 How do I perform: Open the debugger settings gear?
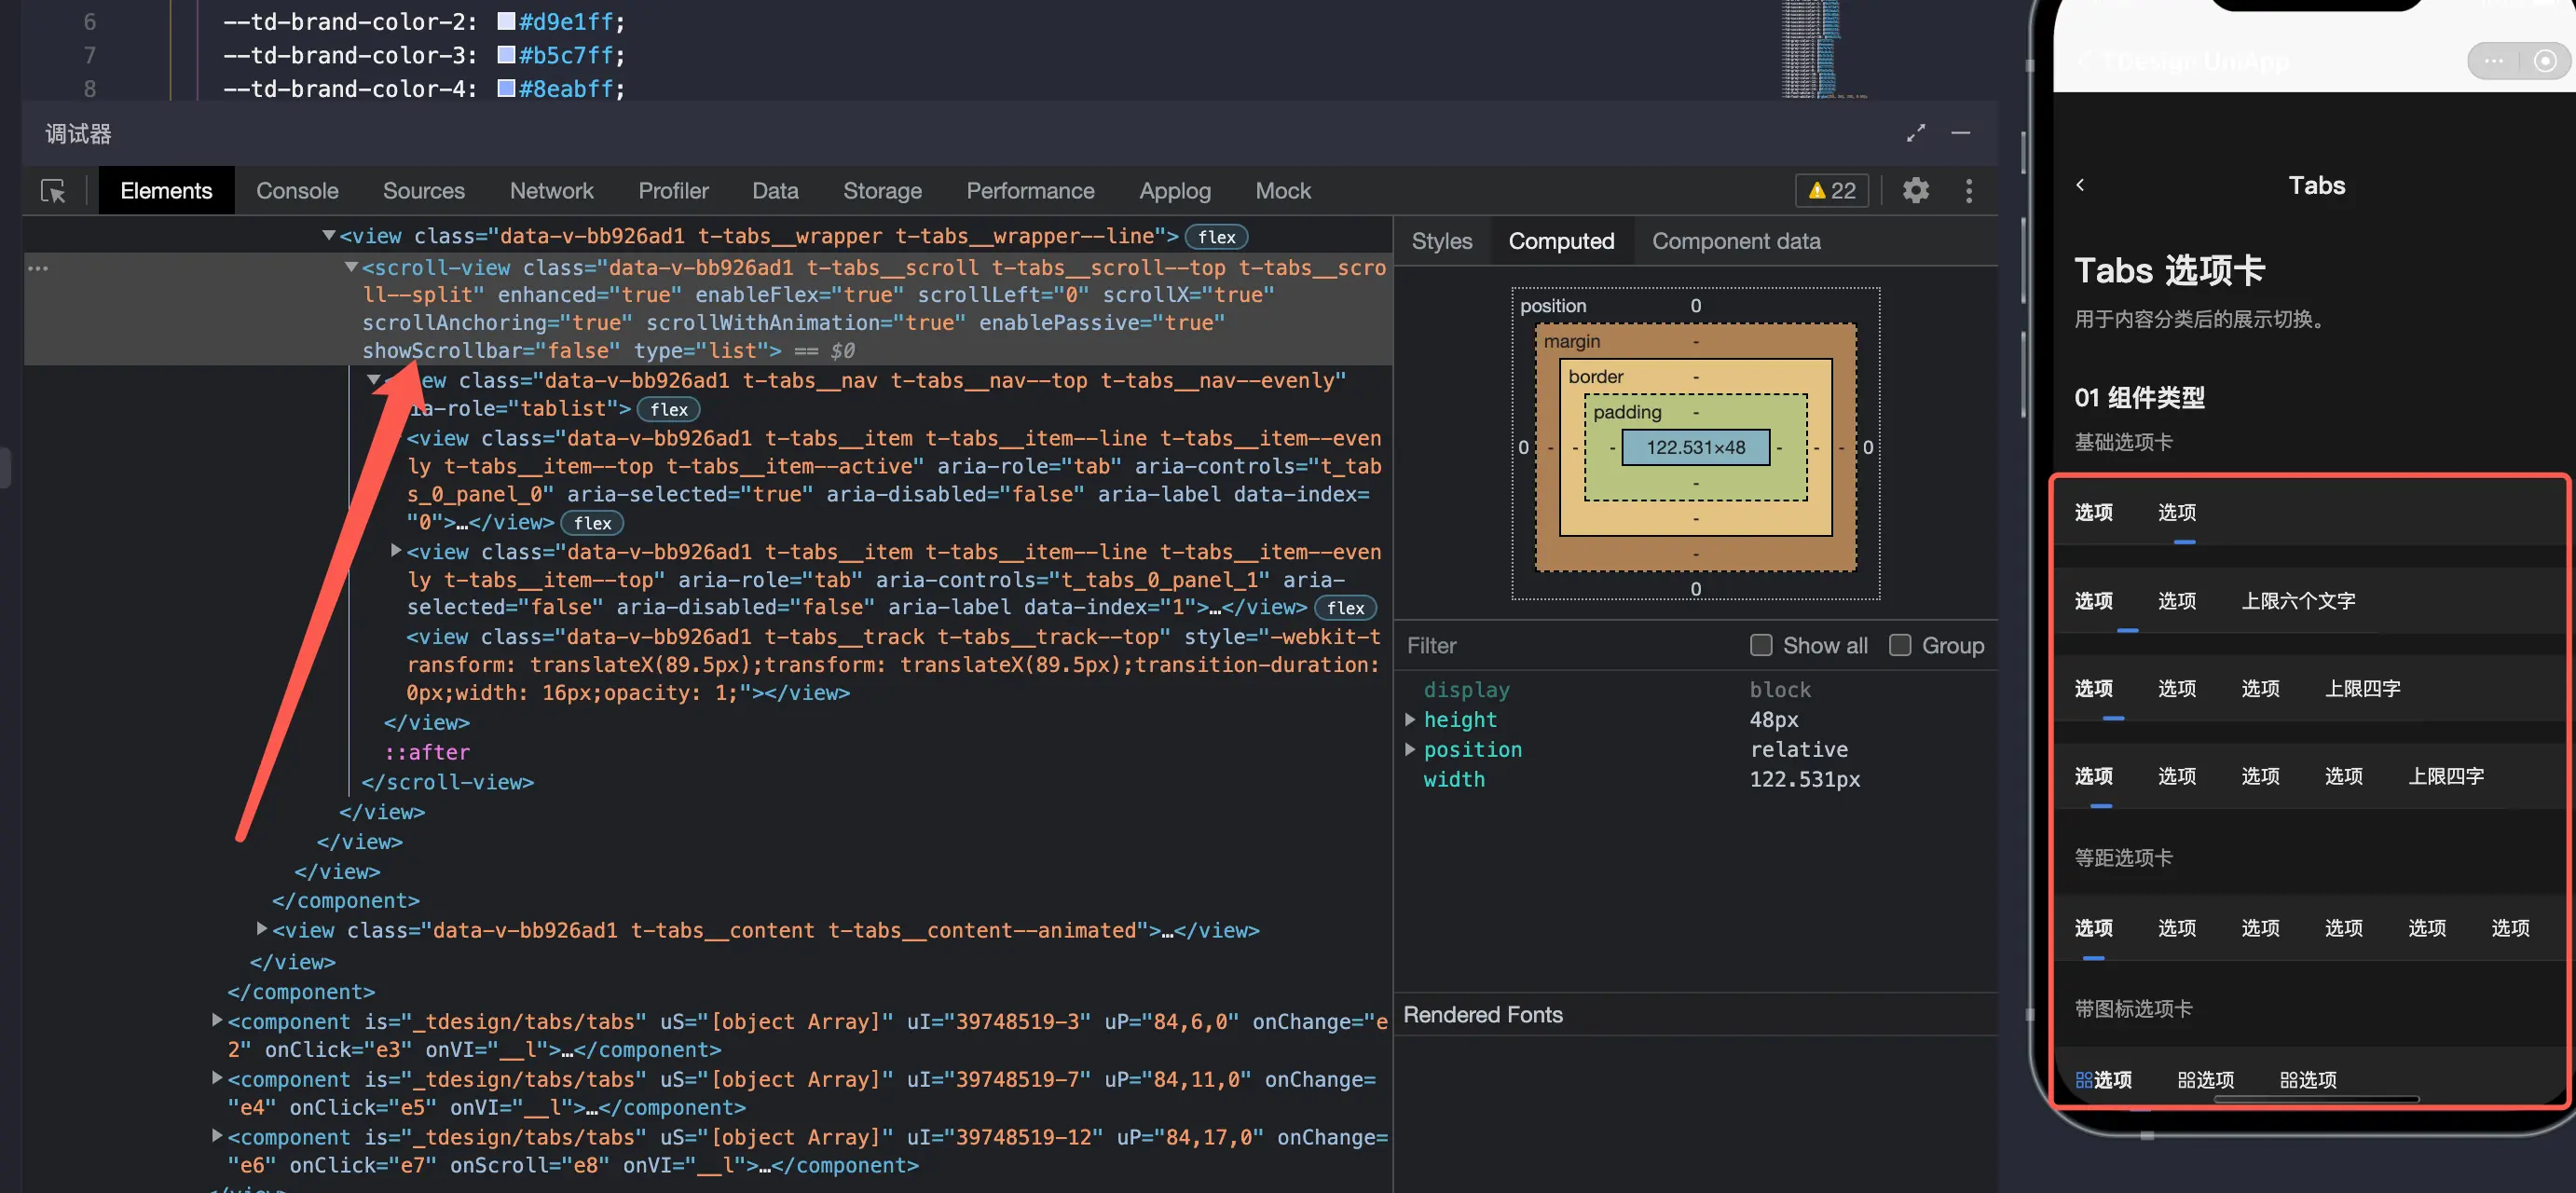[x=1915, y=191]
